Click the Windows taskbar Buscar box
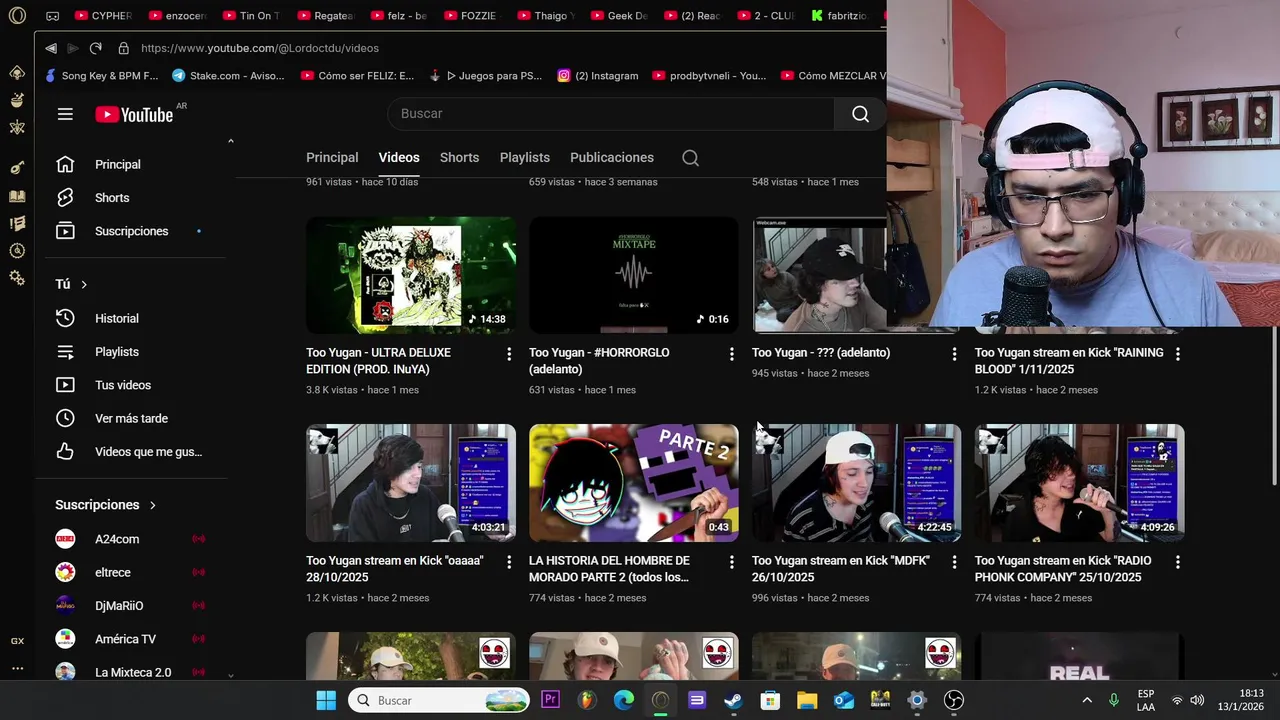1280x720 pixels. 439,700
